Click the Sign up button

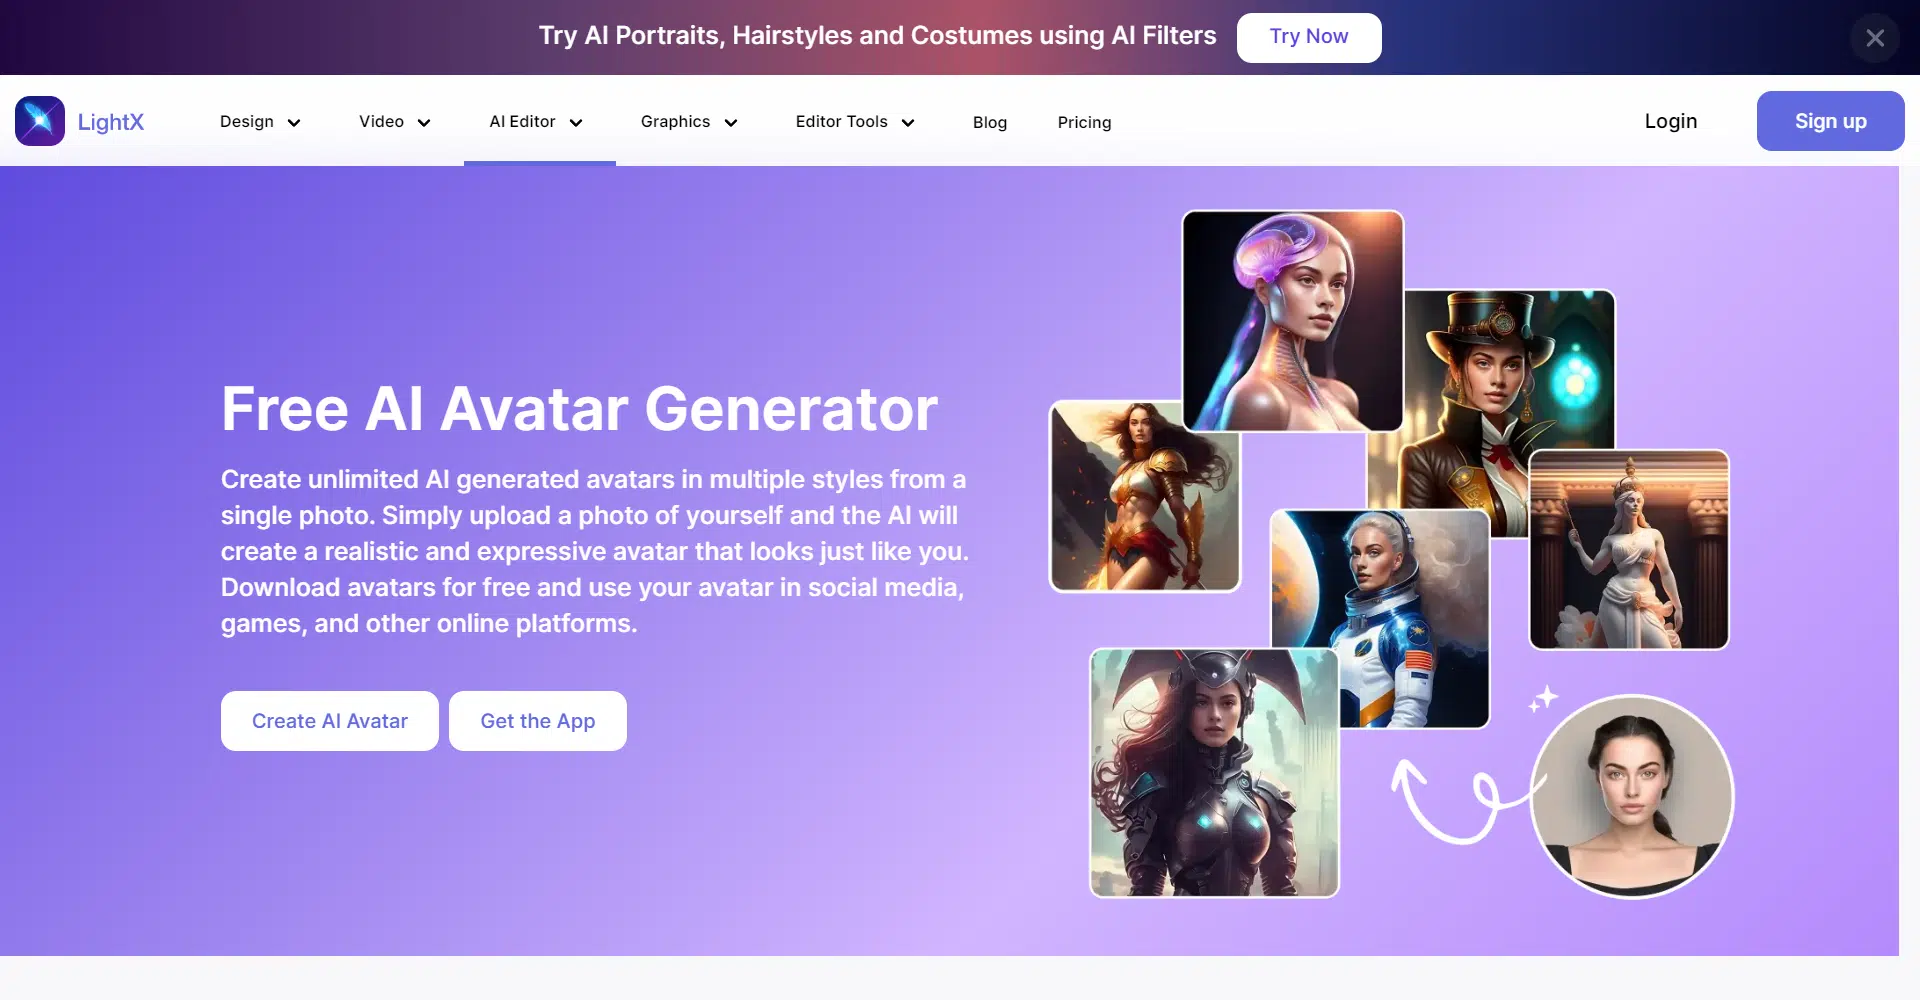click(x=1830, y=121)
